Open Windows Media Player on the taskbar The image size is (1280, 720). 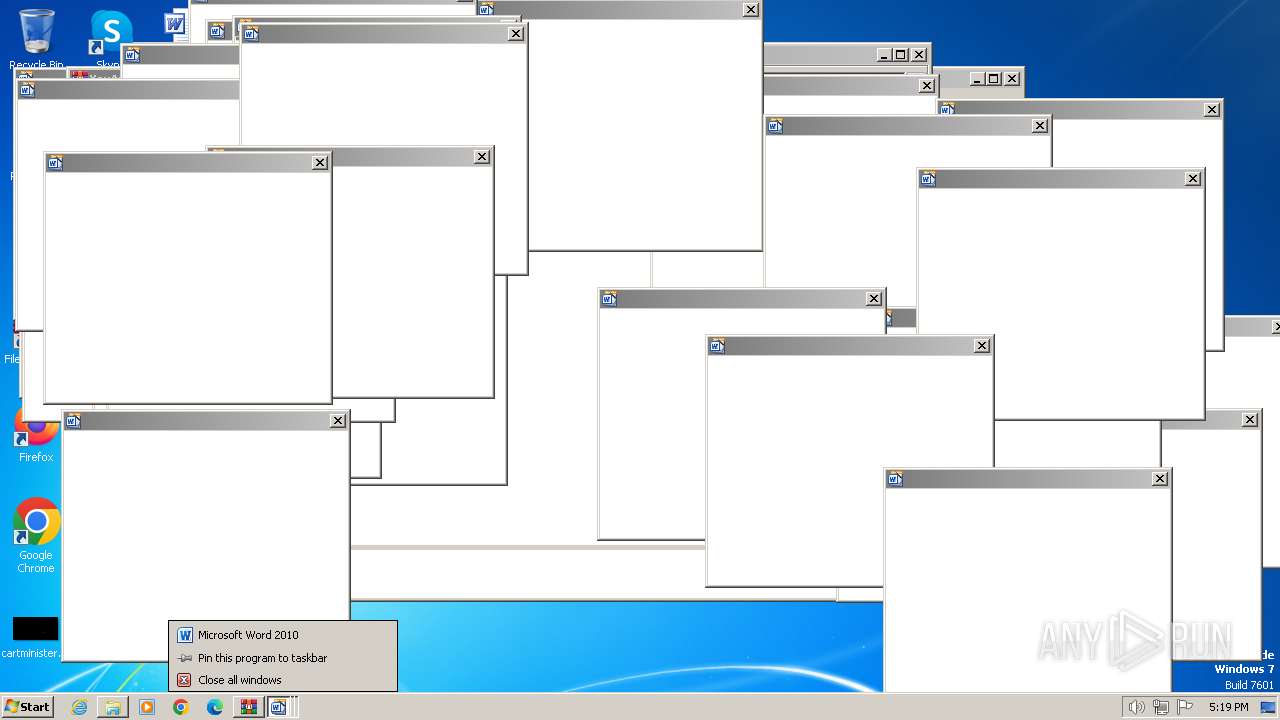(x=147, y=707)
